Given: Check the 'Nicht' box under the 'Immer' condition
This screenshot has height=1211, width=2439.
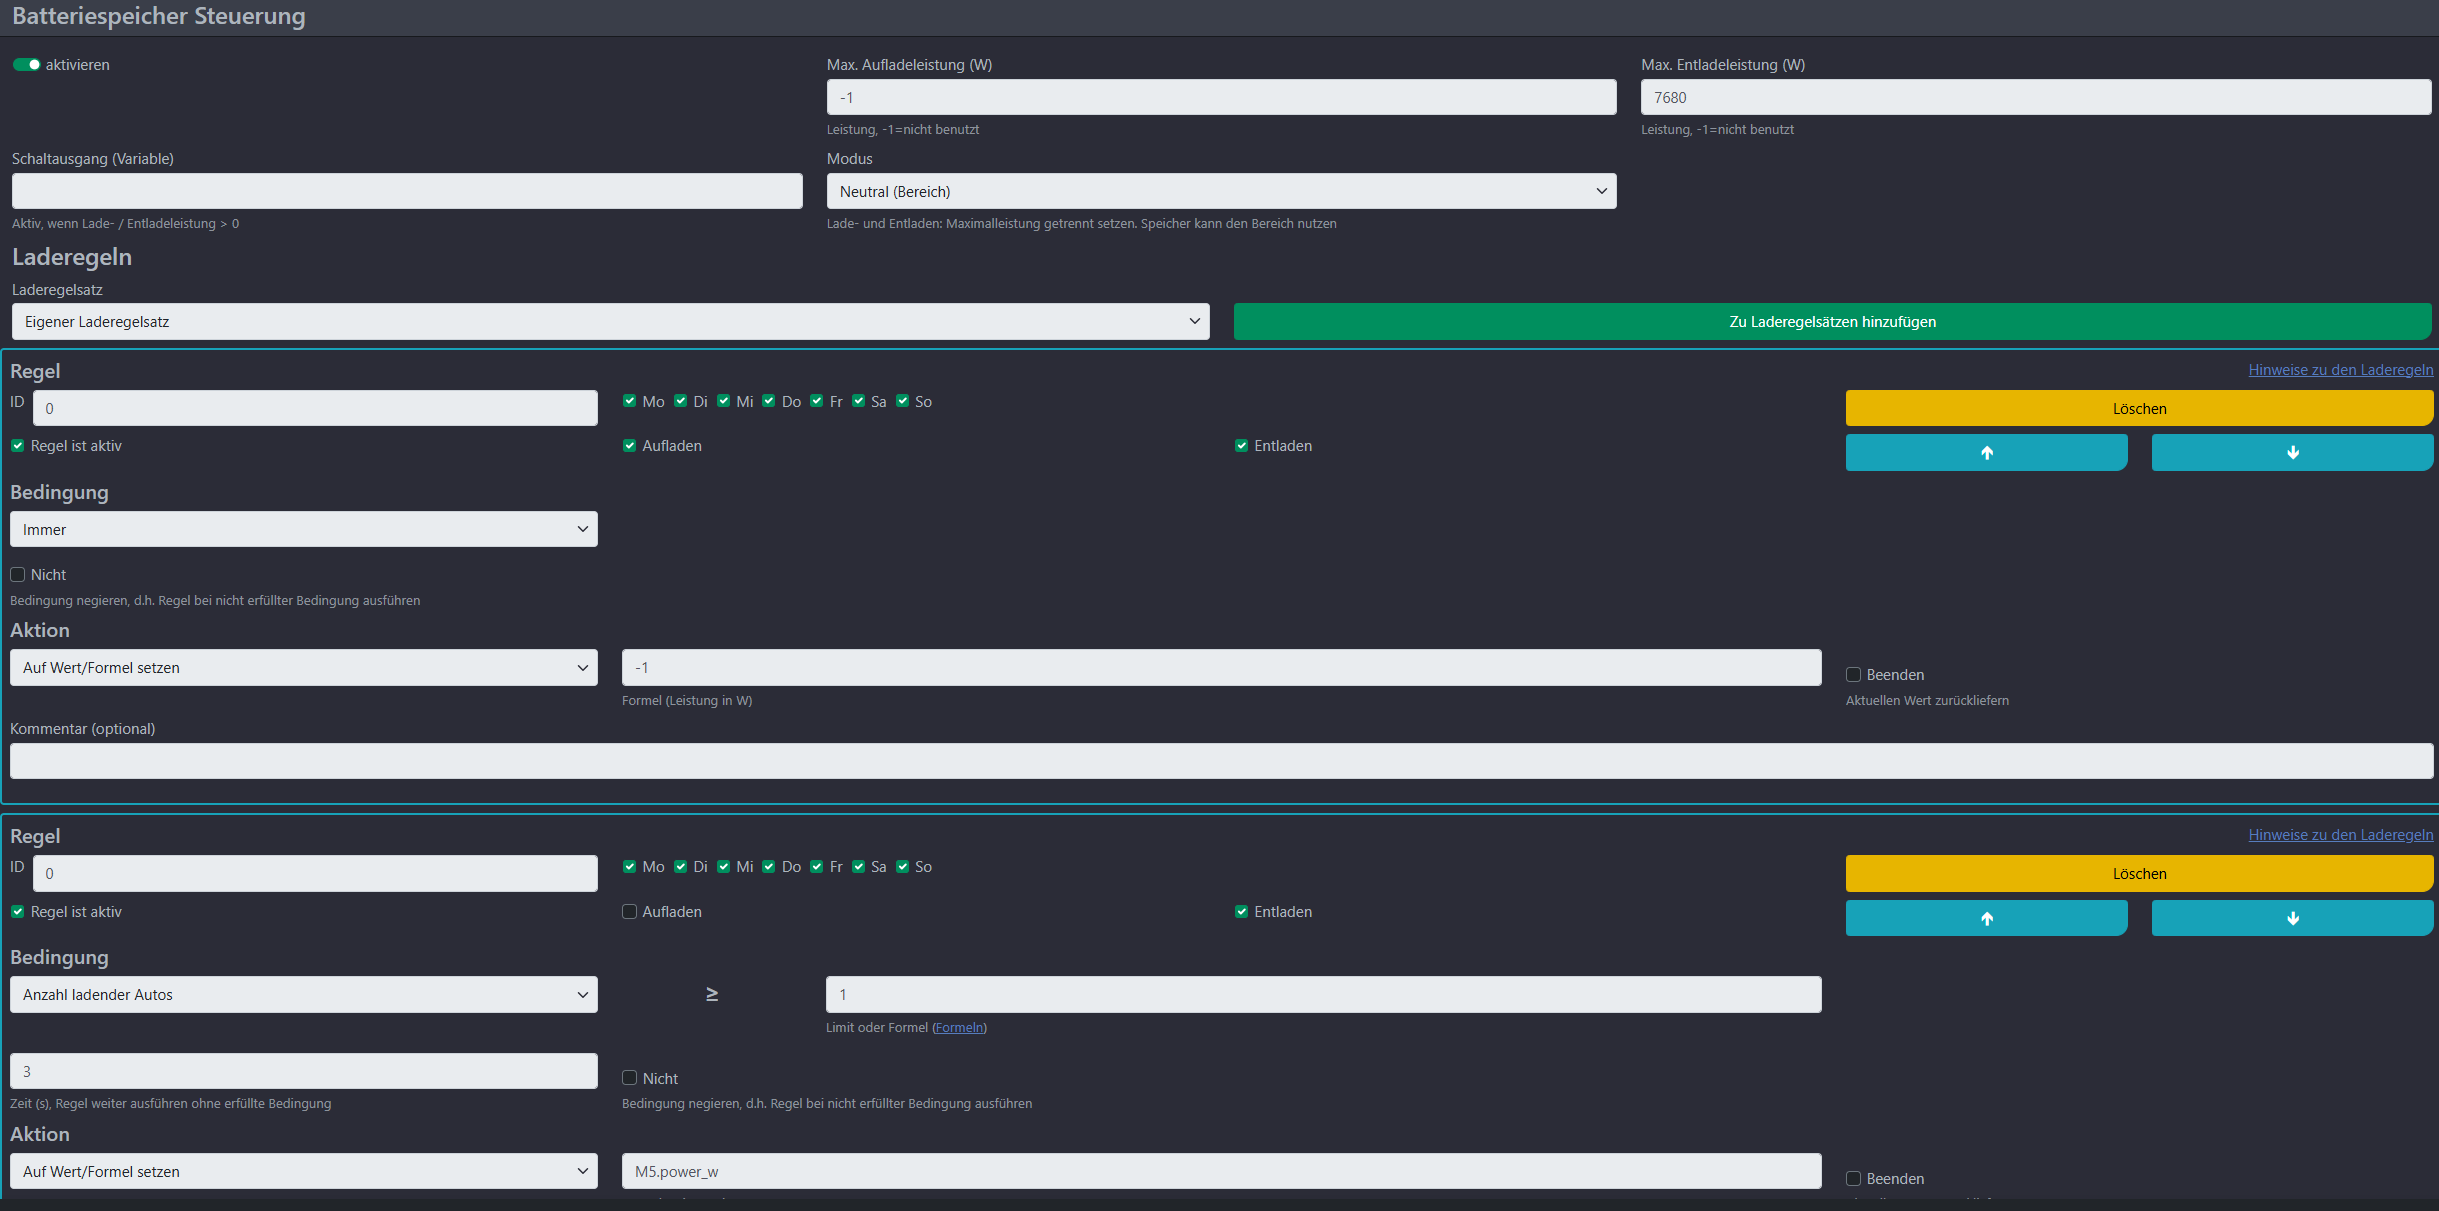Looking at the screenshot, I should [18, 575].
